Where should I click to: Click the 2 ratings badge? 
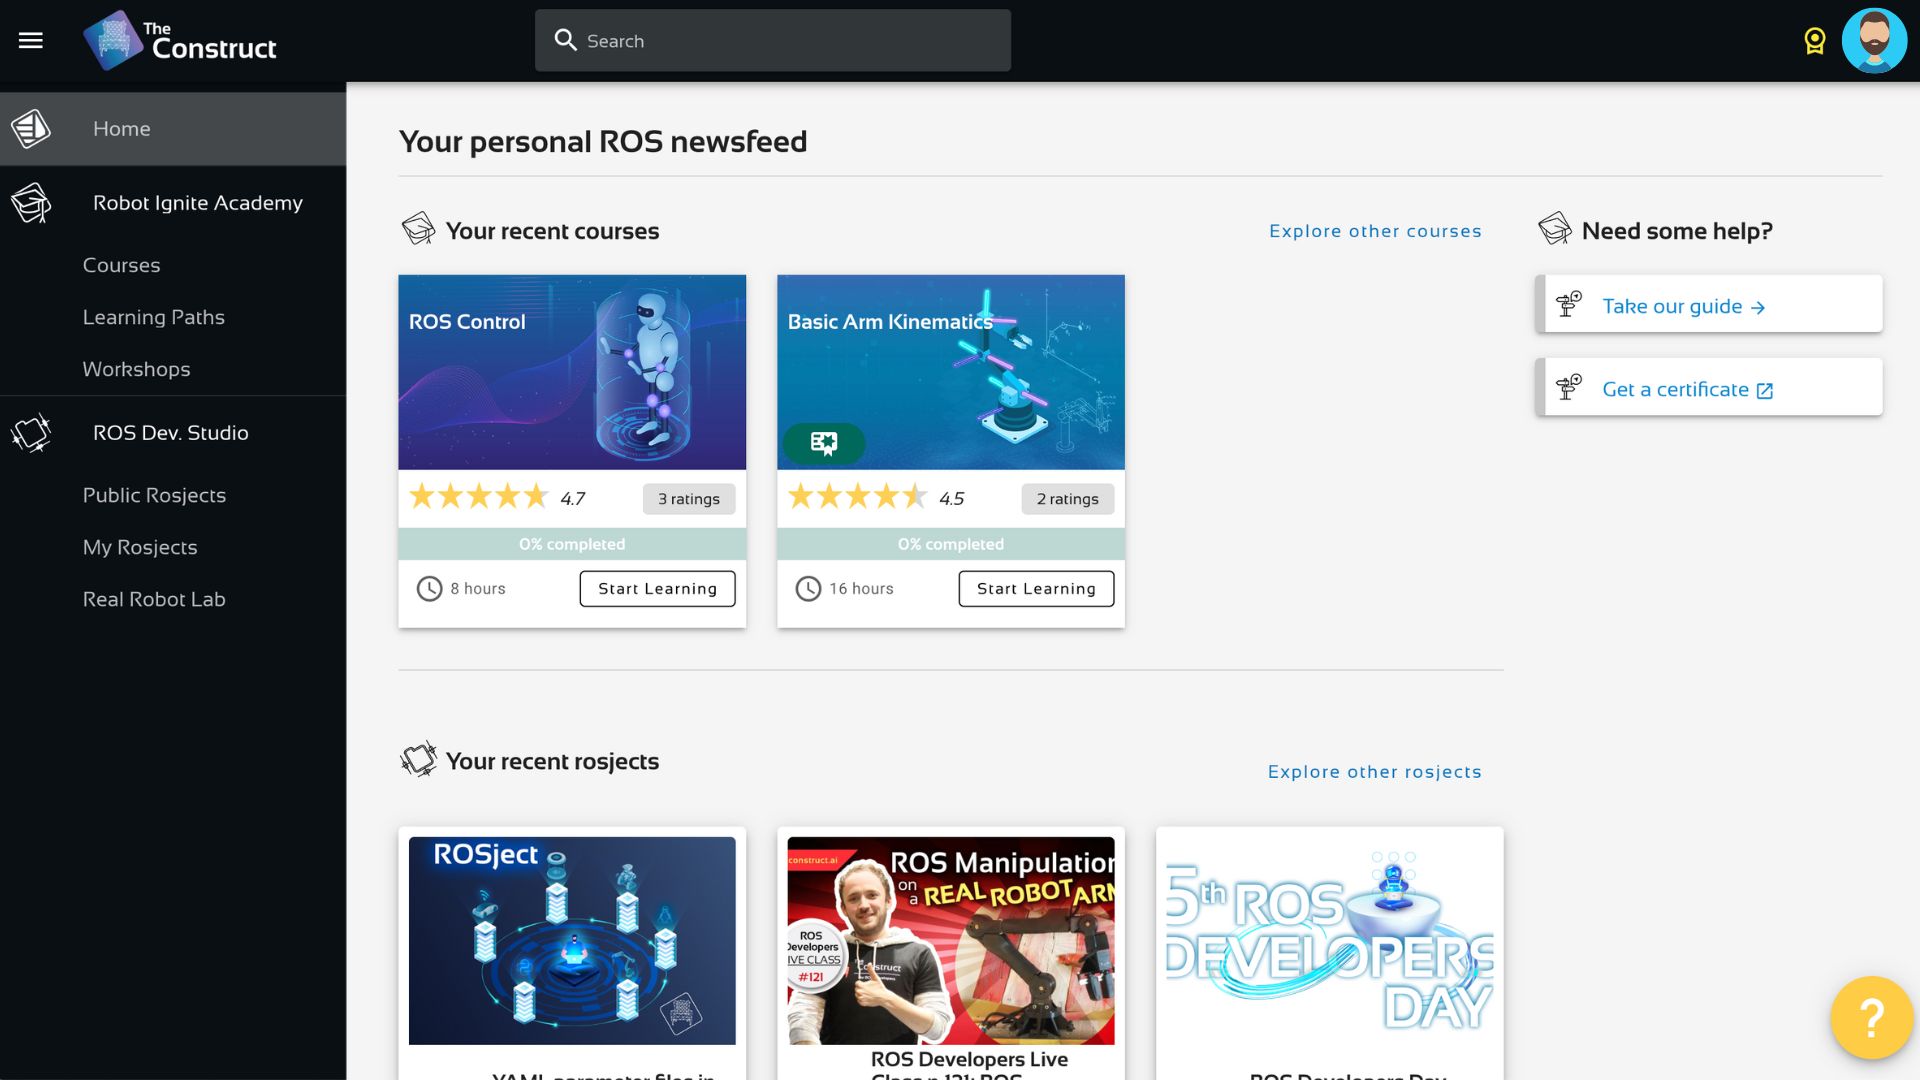(x=1067, y=499)
